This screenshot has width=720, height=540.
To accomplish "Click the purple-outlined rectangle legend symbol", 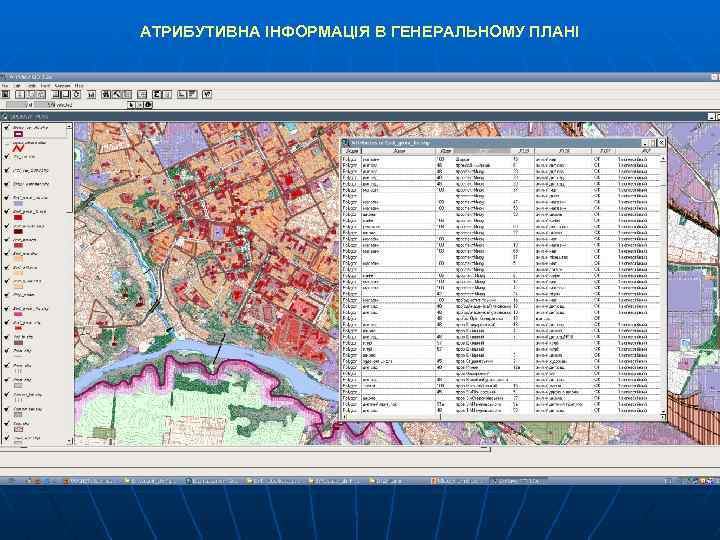I will click(x=18, y=134).
